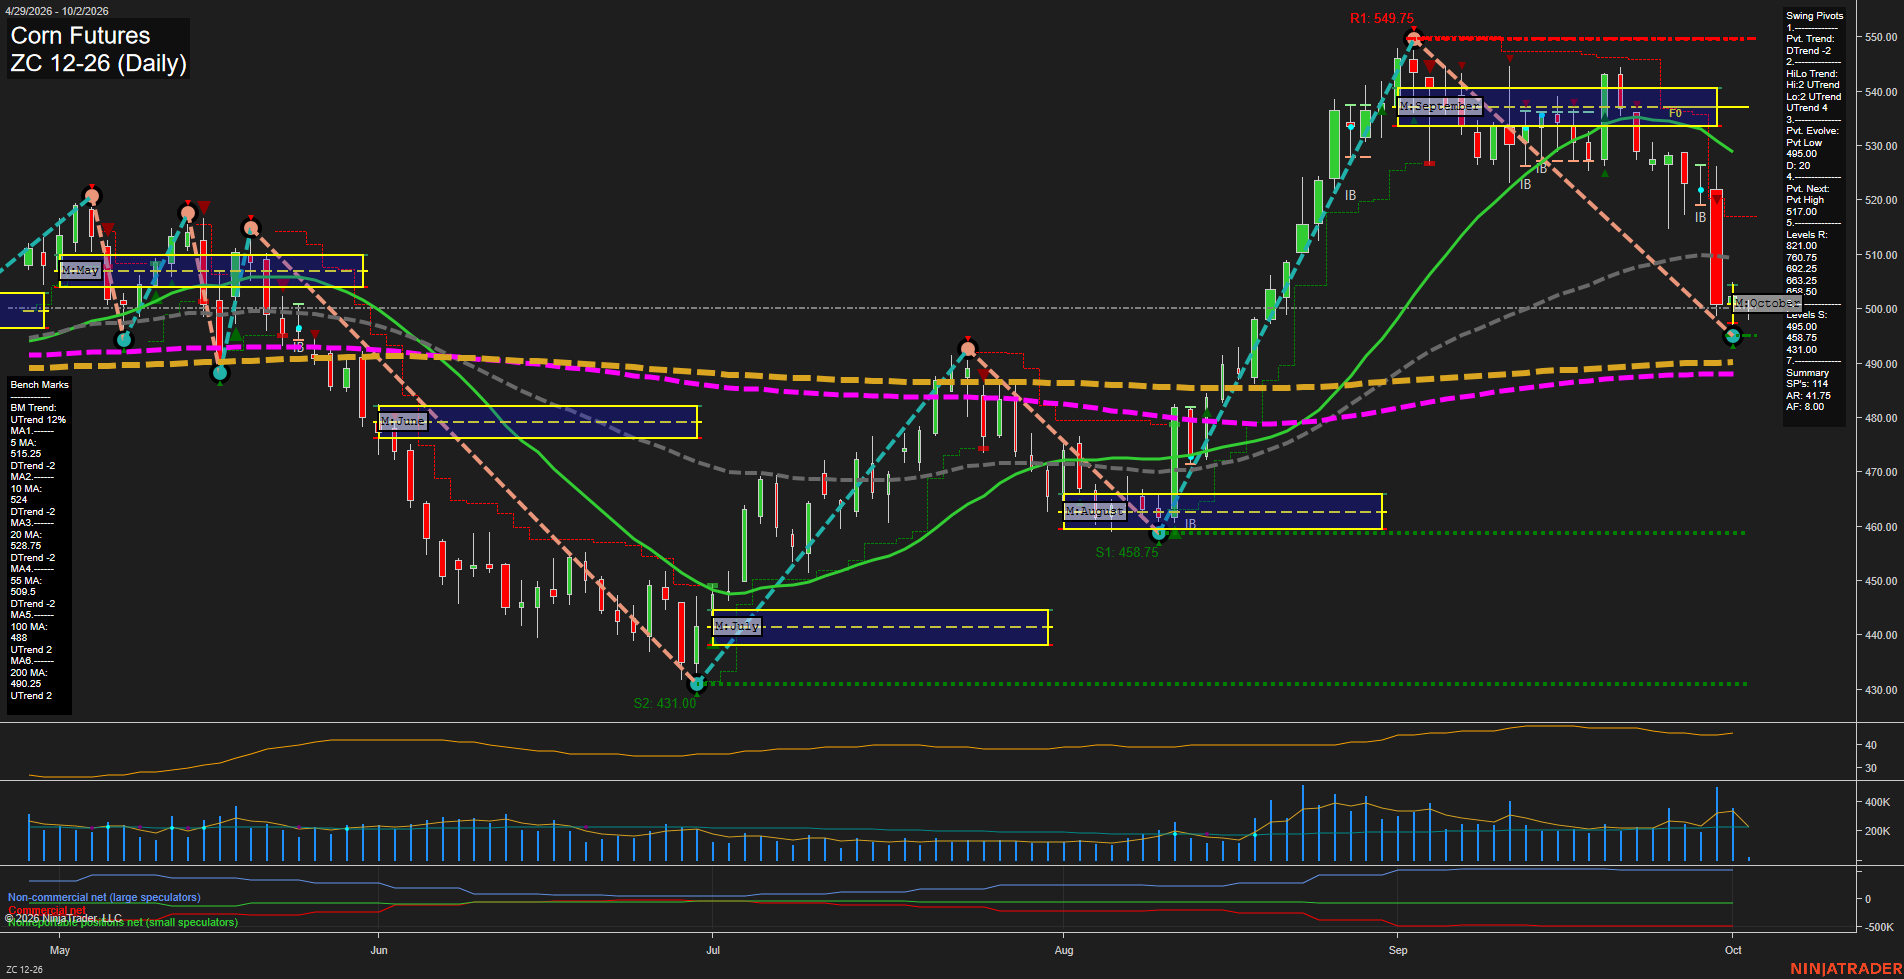Click the first May swing high pivot circle
Image resolution: width=1904 pixels, height=979 pixels.
[92, 196]
